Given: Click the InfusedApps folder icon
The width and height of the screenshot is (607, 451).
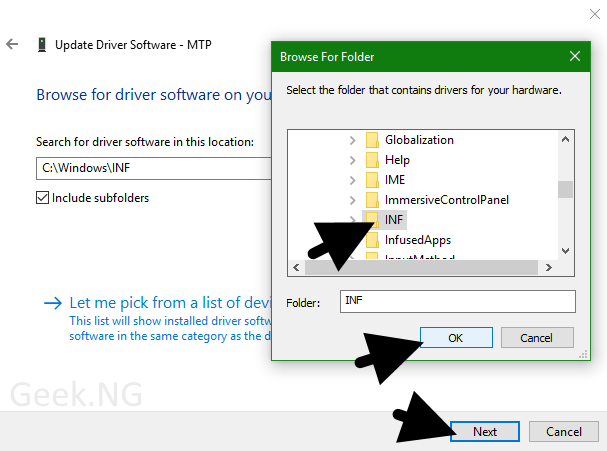Looking at the screenshot, I should pos(372,240).
